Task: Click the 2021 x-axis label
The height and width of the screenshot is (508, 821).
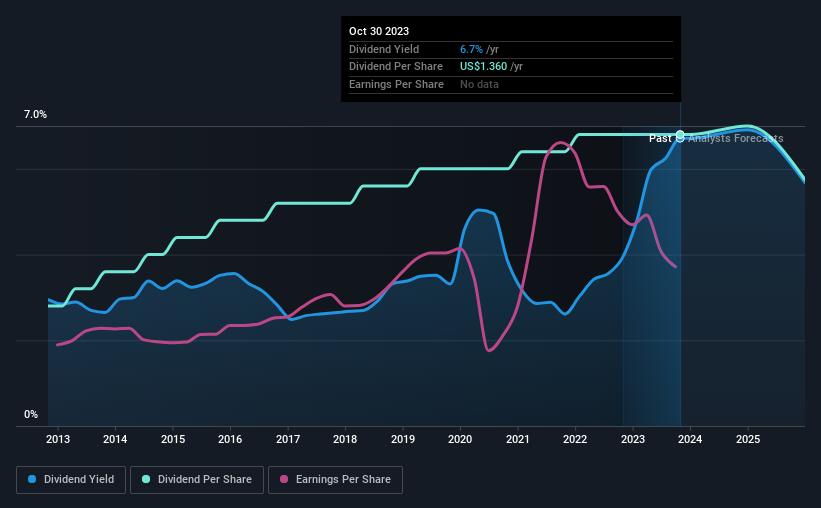Action: (x=517, y=439)
